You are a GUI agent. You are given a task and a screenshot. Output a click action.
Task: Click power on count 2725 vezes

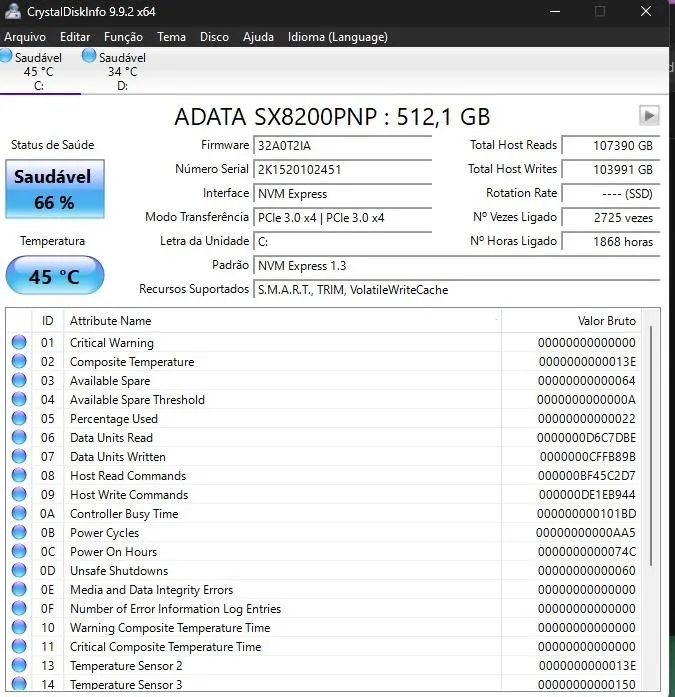611,217
